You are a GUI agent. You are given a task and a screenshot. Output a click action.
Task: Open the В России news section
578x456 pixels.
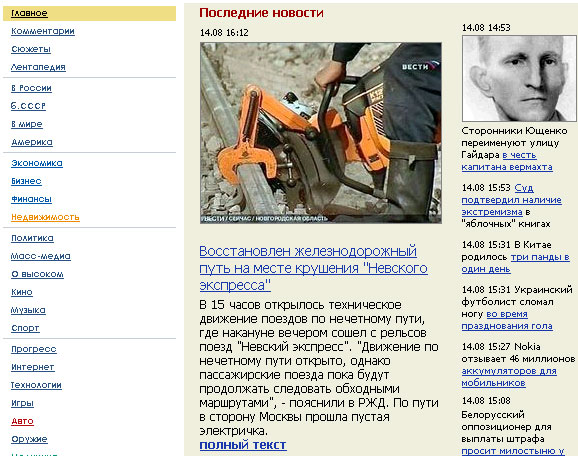(31, 88)
